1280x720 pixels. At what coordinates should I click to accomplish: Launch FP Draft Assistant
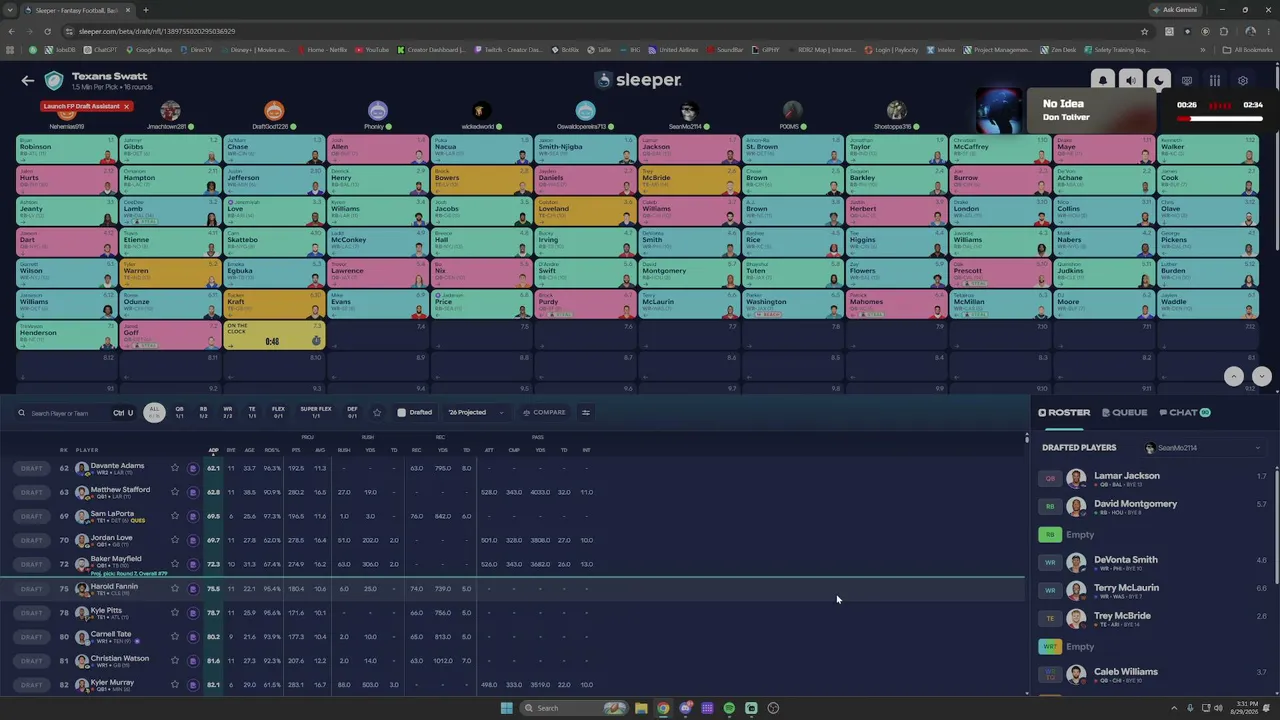(80, 106)
